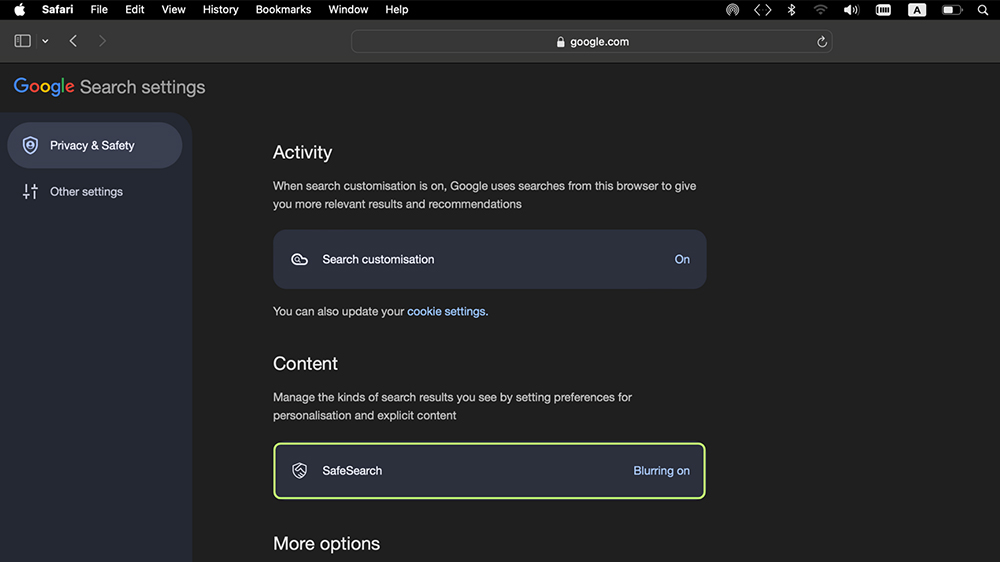
Task: Open the View menu
Action: 173,10
